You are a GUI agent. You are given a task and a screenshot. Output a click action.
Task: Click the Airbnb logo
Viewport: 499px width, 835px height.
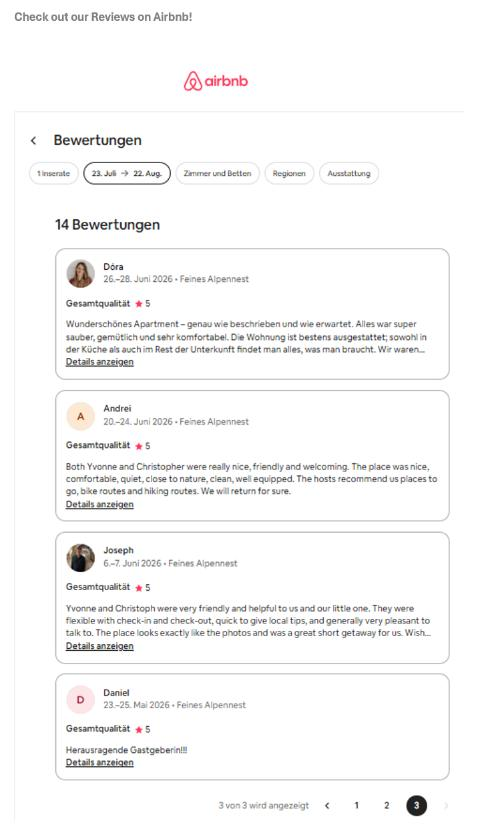pyautogui.click(x=216, y=81)
